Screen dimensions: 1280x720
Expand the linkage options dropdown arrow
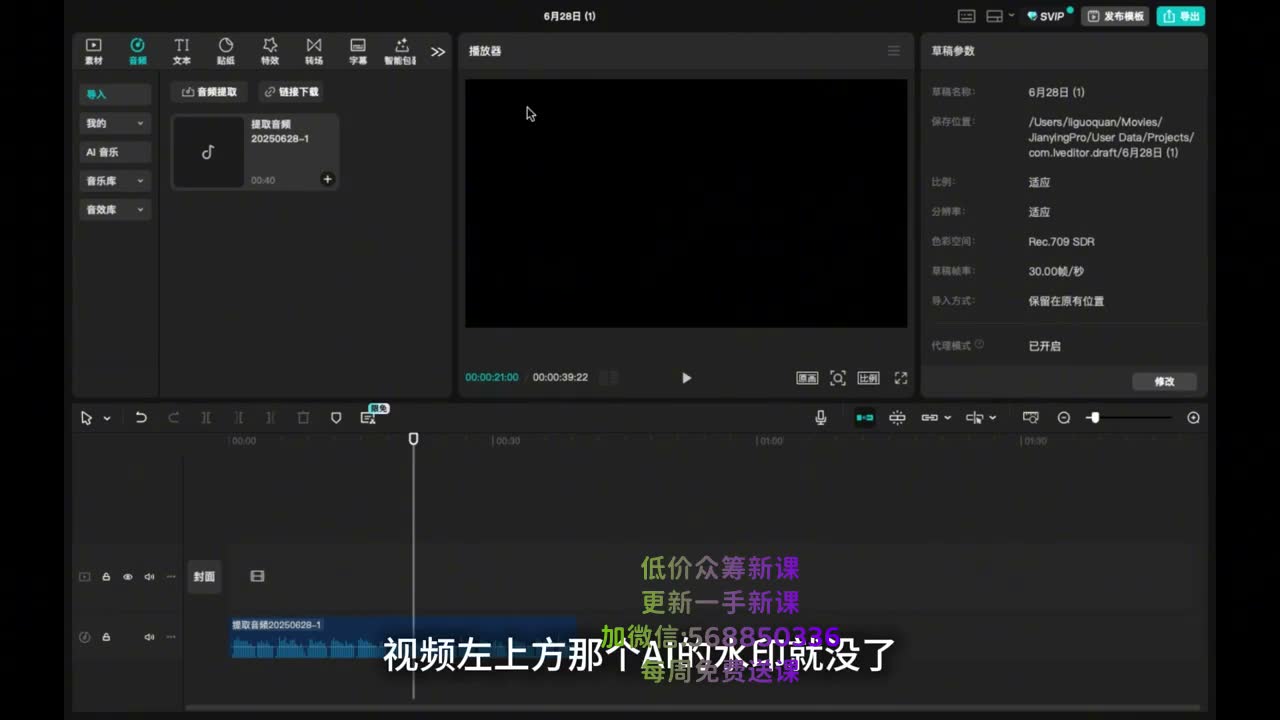(947, 418)
